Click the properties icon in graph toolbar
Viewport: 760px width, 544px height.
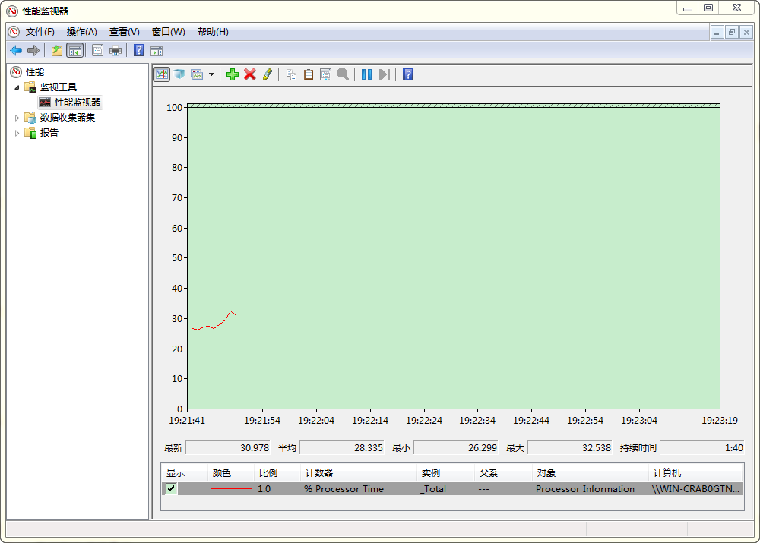325,74
